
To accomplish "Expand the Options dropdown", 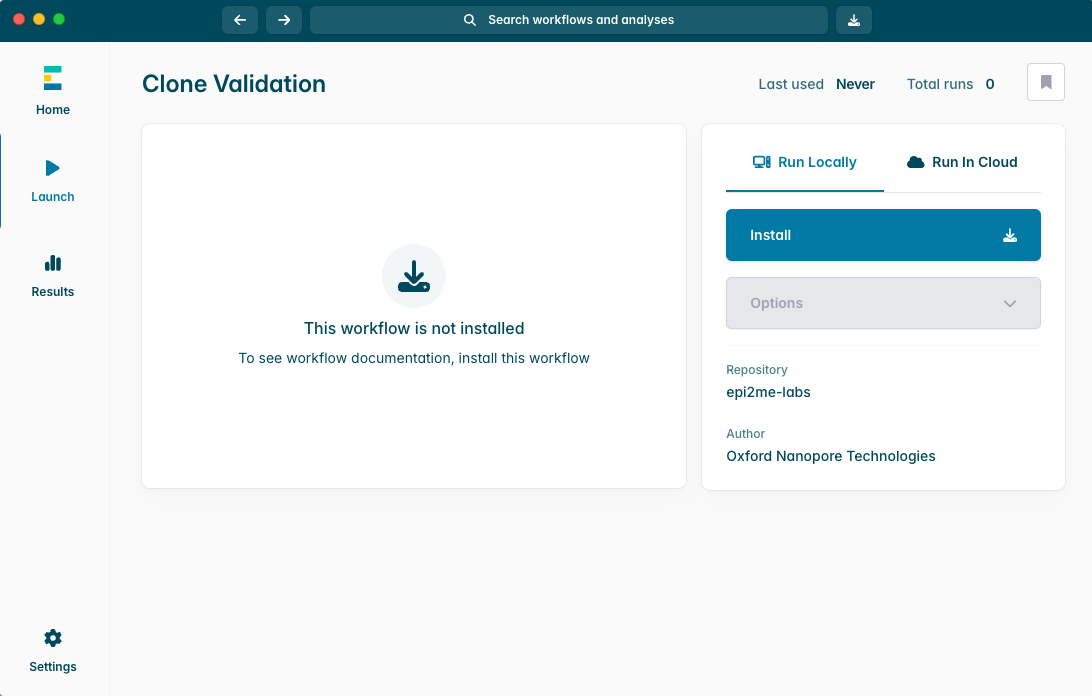I will point(883,302).
